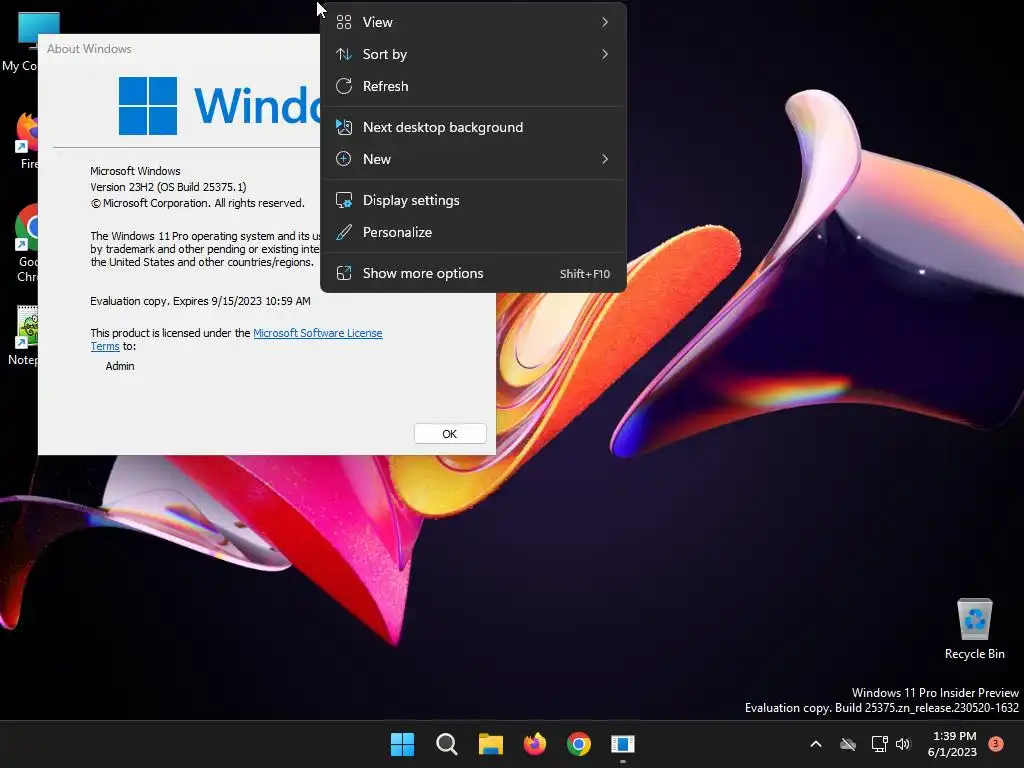The height and width of the screenshot is (768, 1024).
Task: Click the circular arrow Refresh icon
Action: [x=344, y=86]
